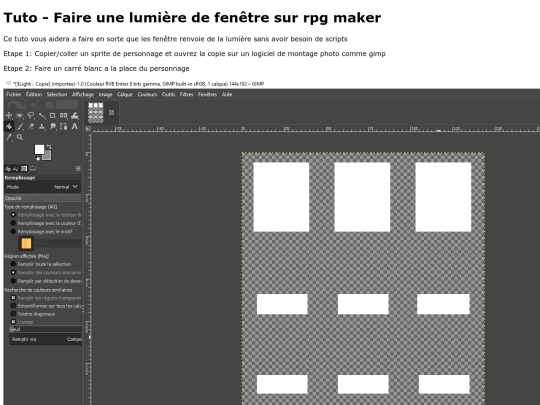Select the Bucket Fill tool

coord(9,126)
